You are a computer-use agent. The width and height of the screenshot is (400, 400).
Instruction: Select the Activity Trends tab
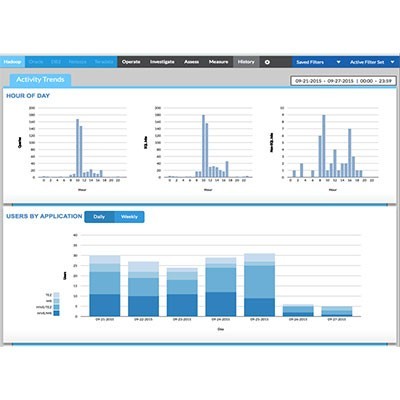40,80
